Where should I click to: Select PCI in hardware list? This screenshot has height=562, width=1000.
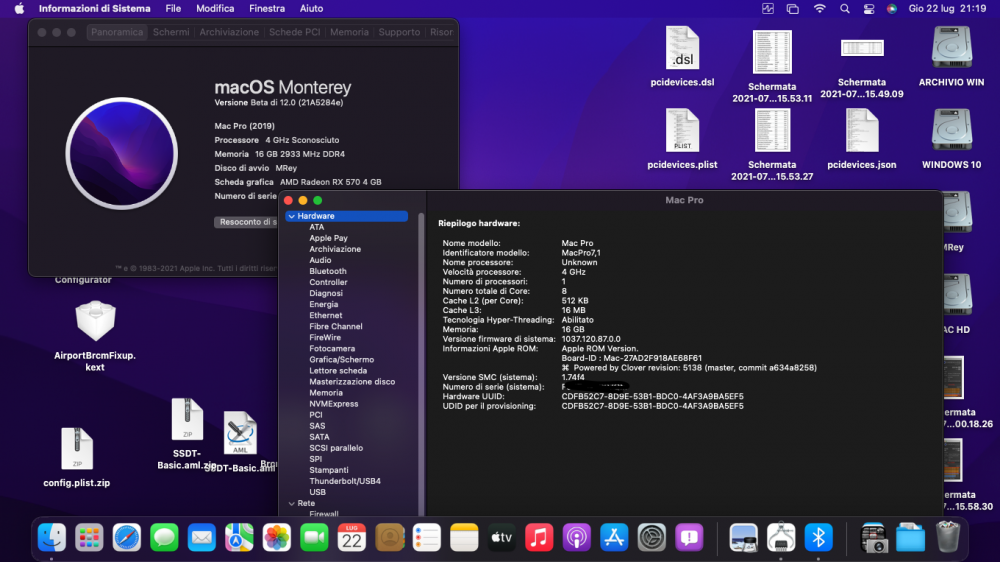(x=316, y=415)
